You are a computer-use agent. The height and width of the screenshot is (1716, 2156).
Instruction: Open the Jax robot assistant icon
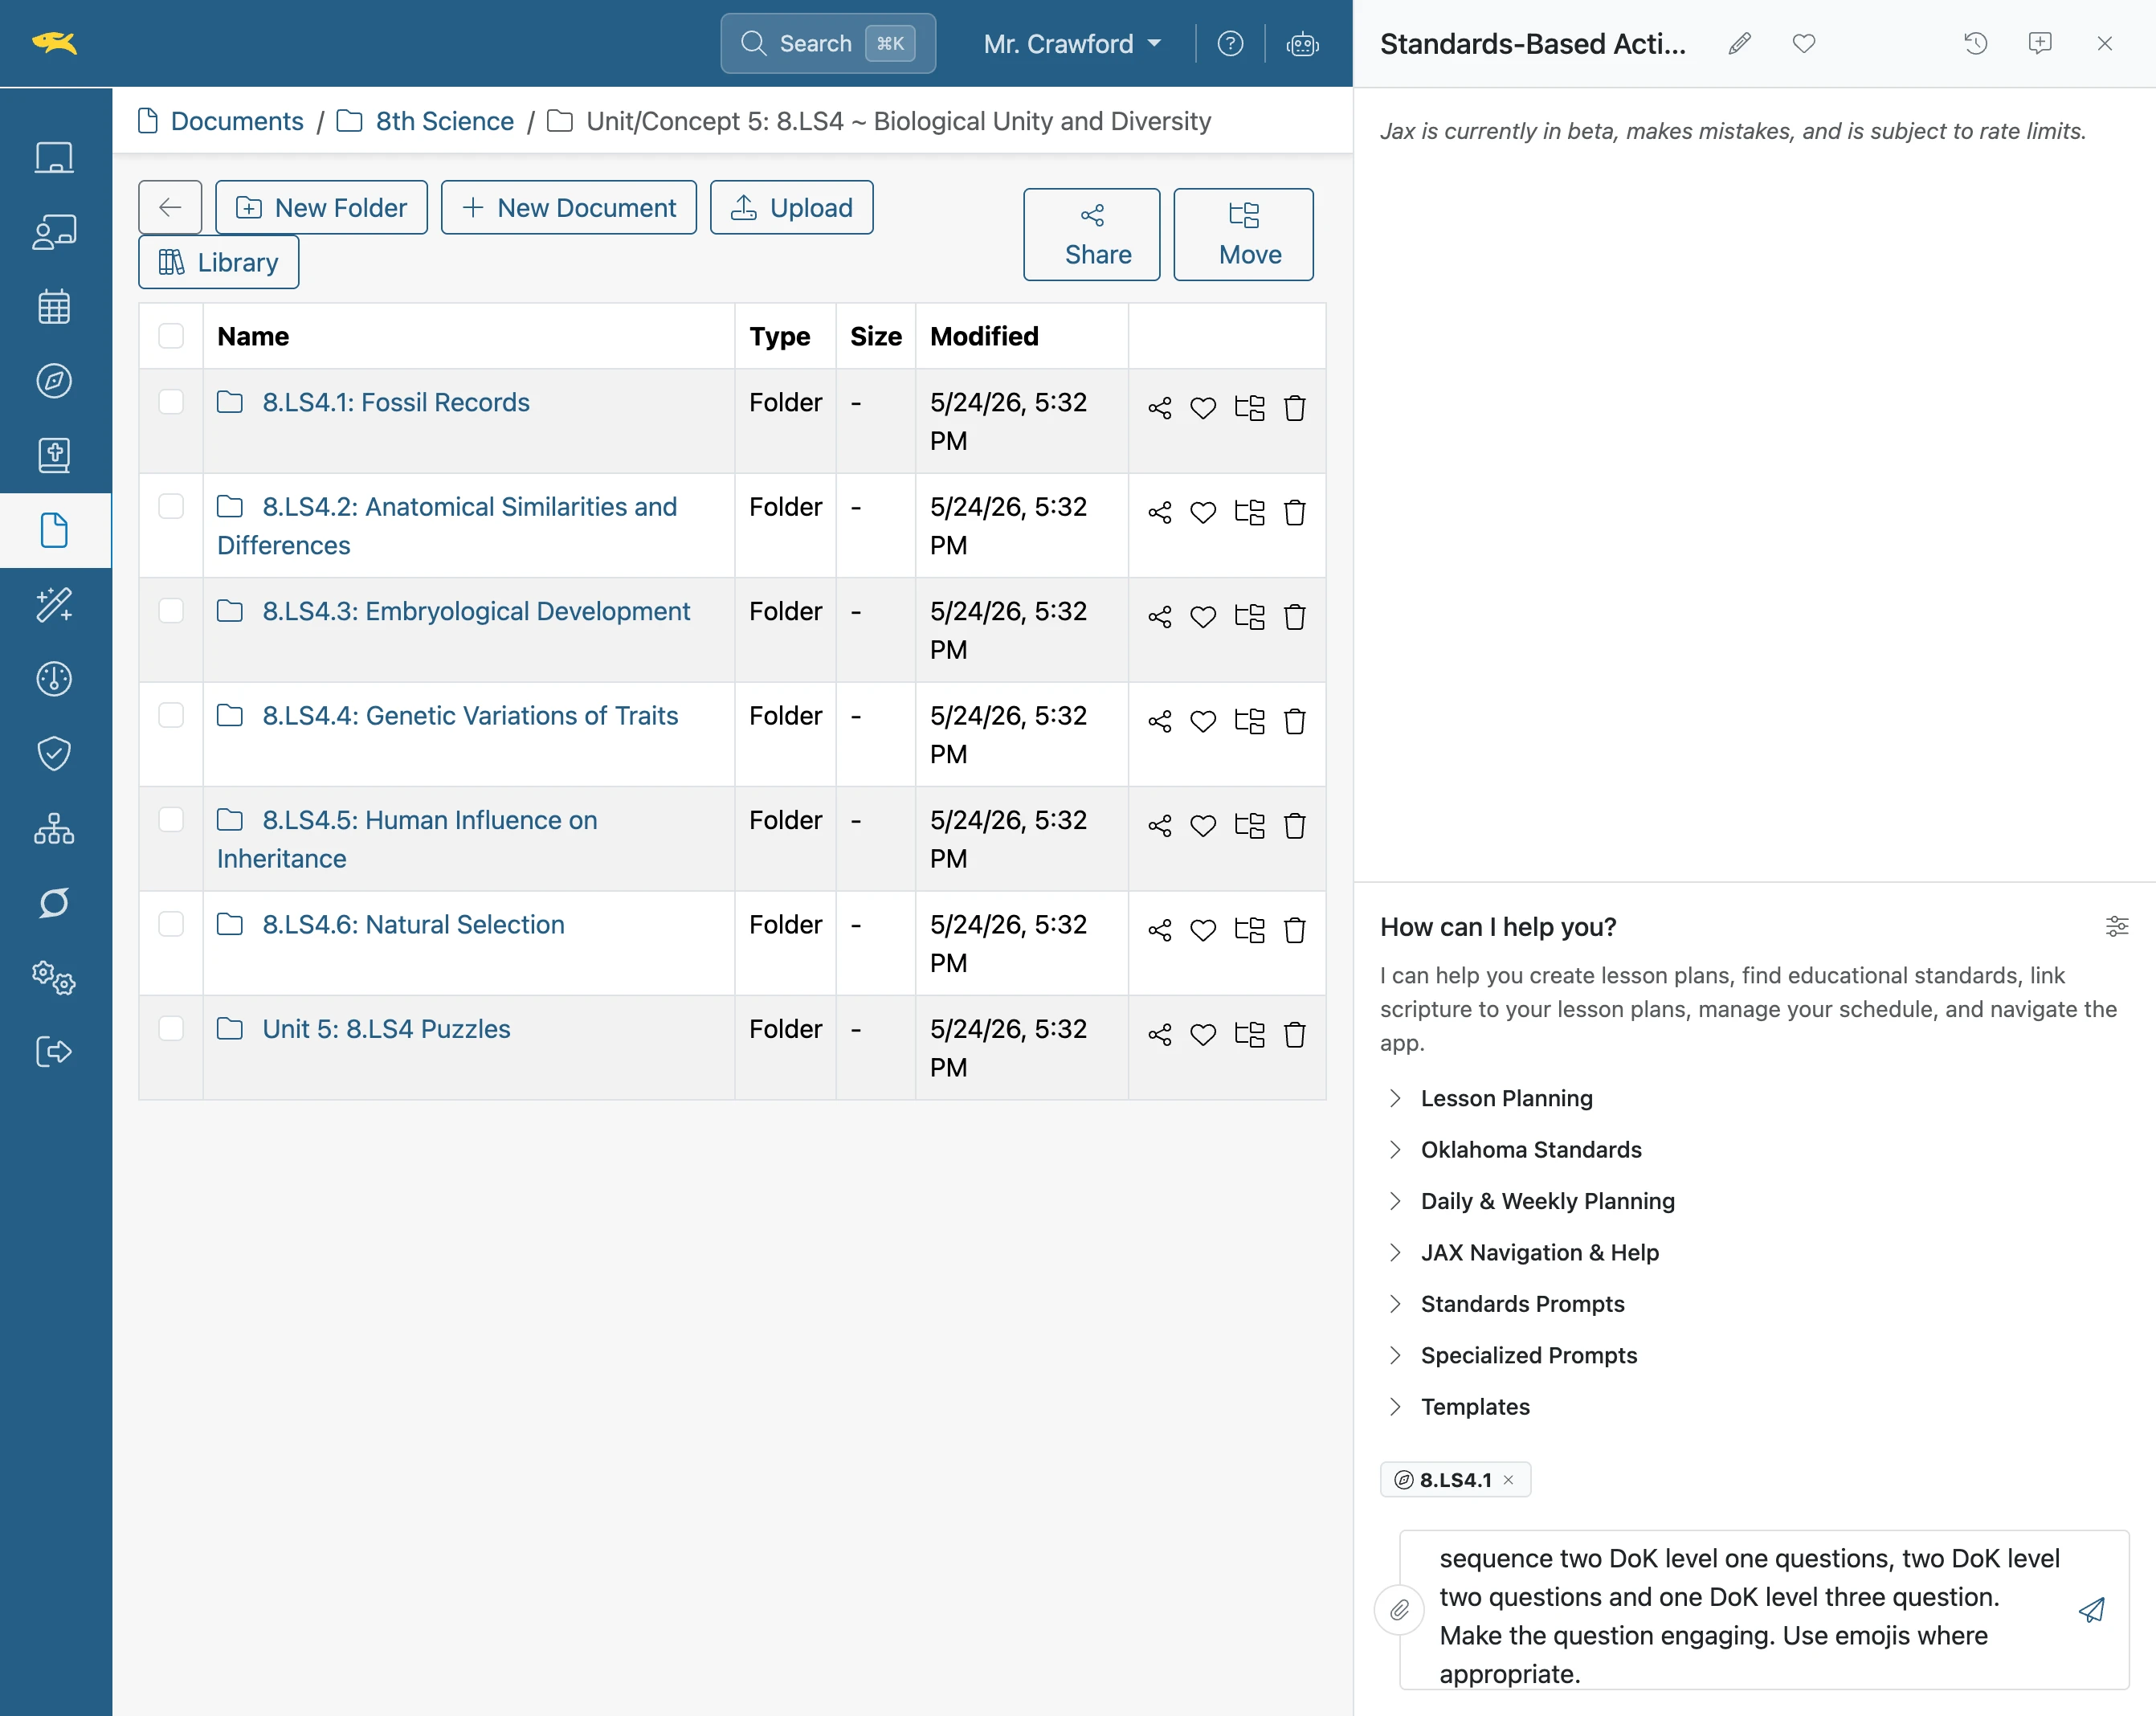click(x=1302, y=44)
